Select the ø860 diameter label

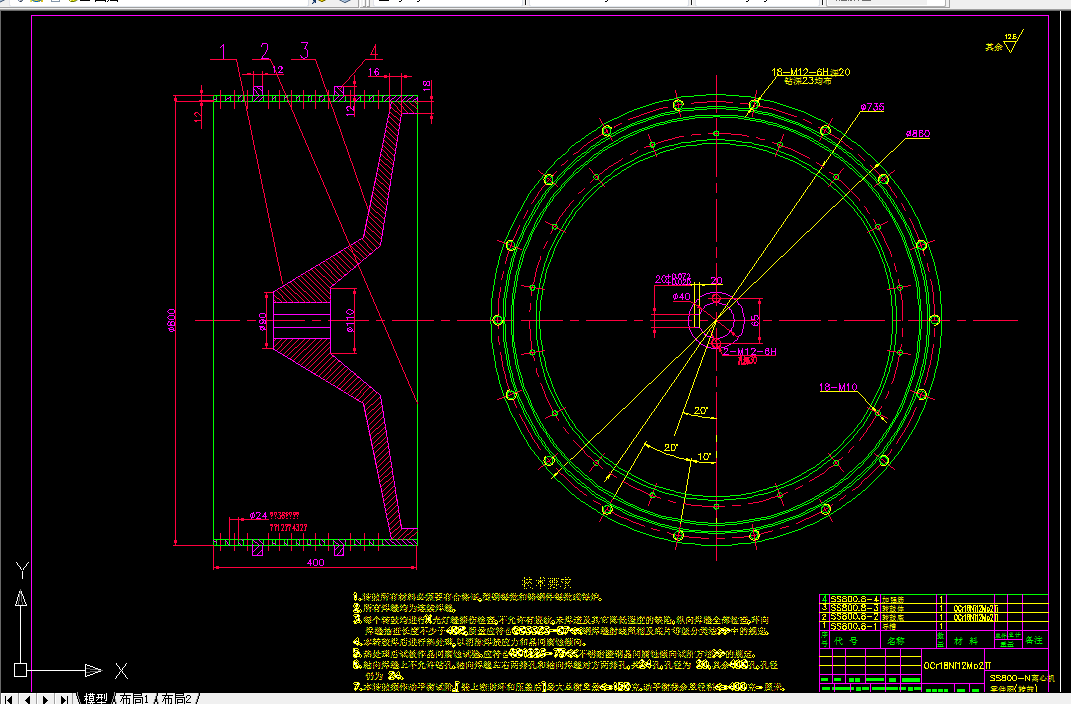tap(917, 134)
